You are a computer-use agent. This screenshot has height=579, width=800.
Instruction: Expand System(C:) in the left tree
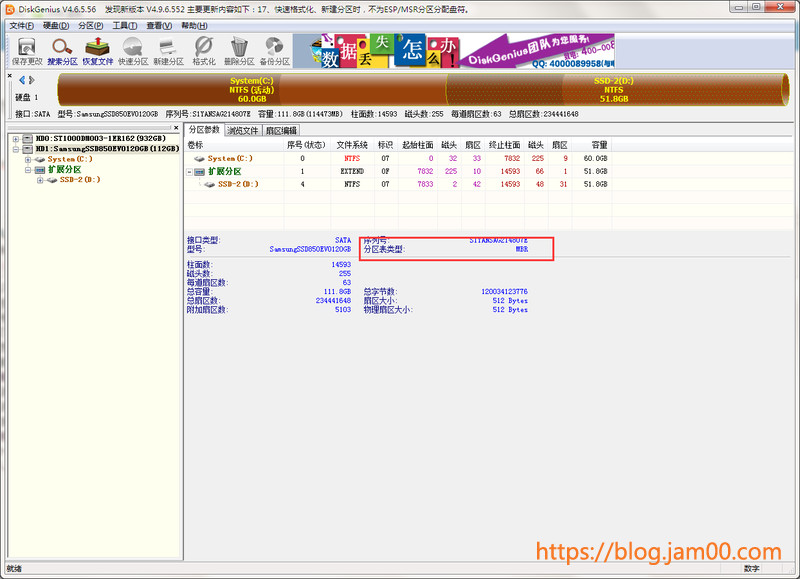coord(28,159)
